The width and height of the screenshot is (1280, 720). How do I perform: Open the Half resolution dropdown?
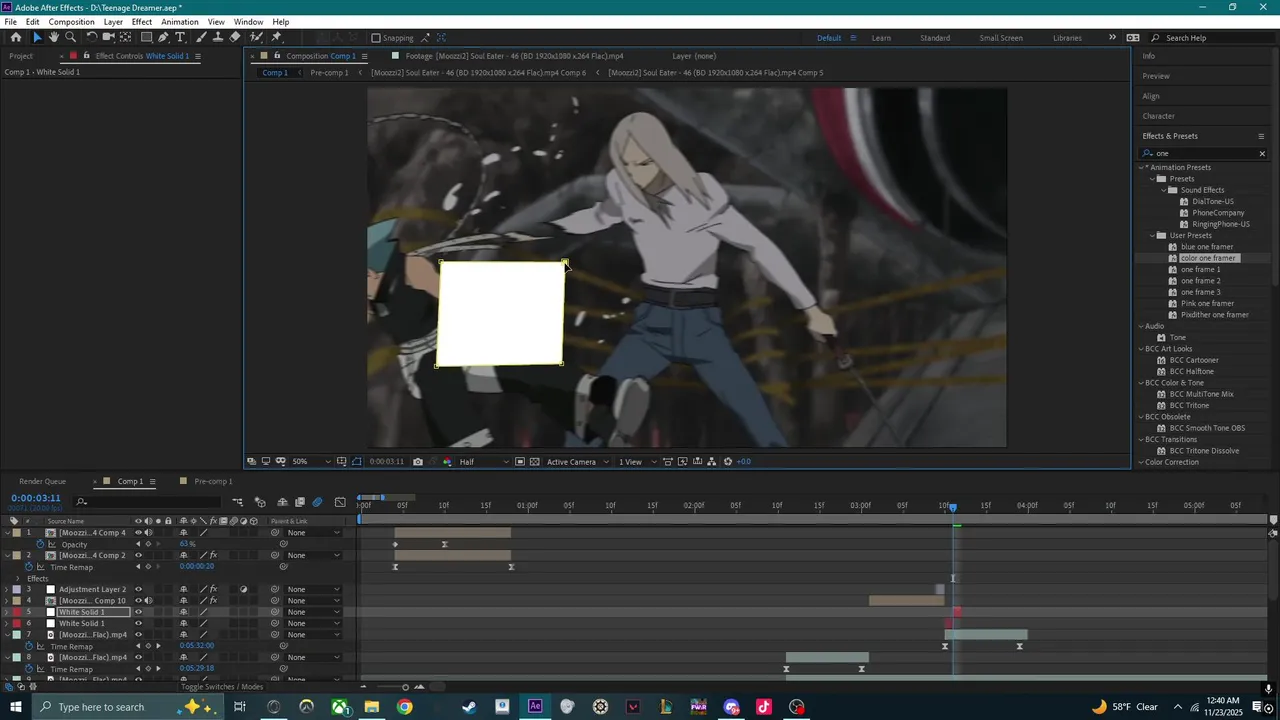point(483,462)
